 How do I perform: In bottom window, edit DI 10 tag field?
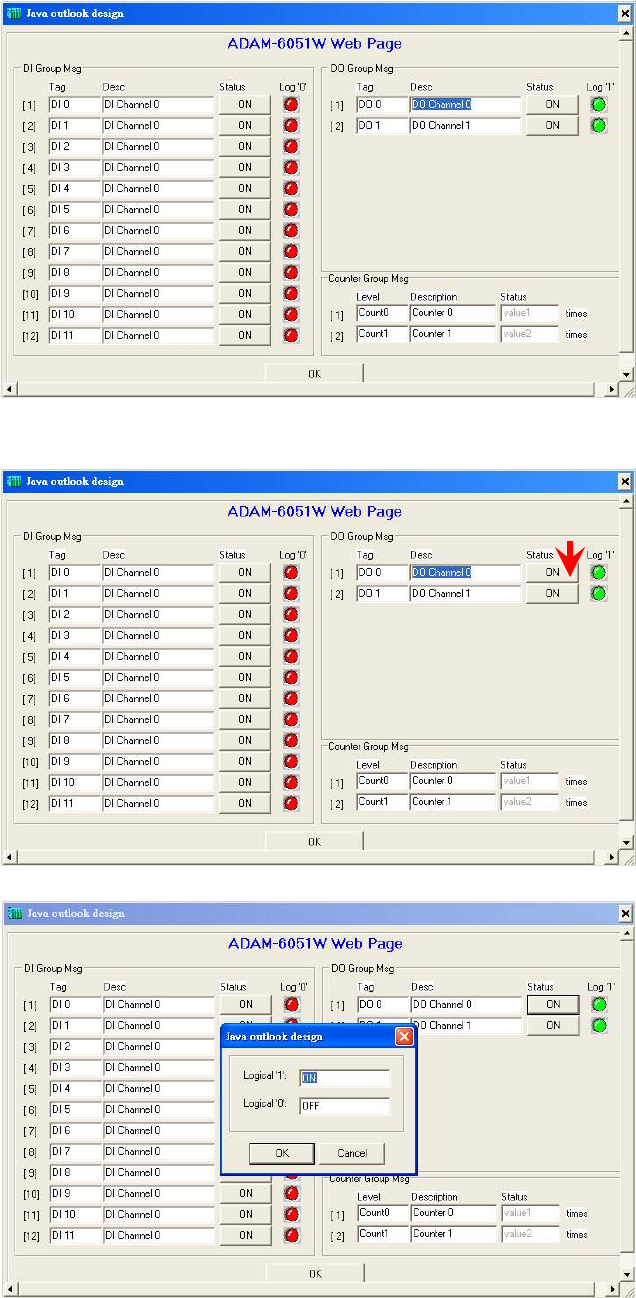tap(75, 1214)
